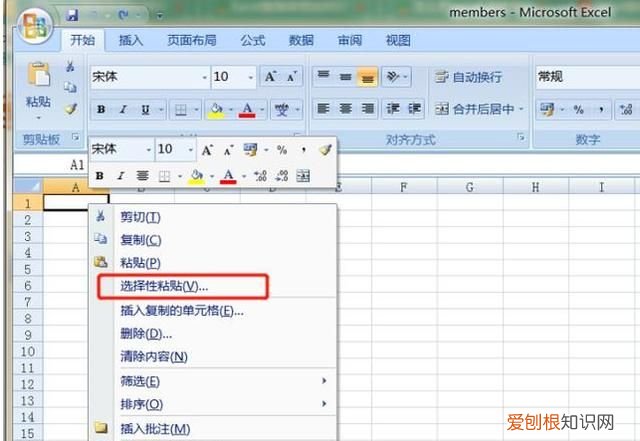Apply red font color in ribbon
This screenshot has height=441, width=640.
247,109
